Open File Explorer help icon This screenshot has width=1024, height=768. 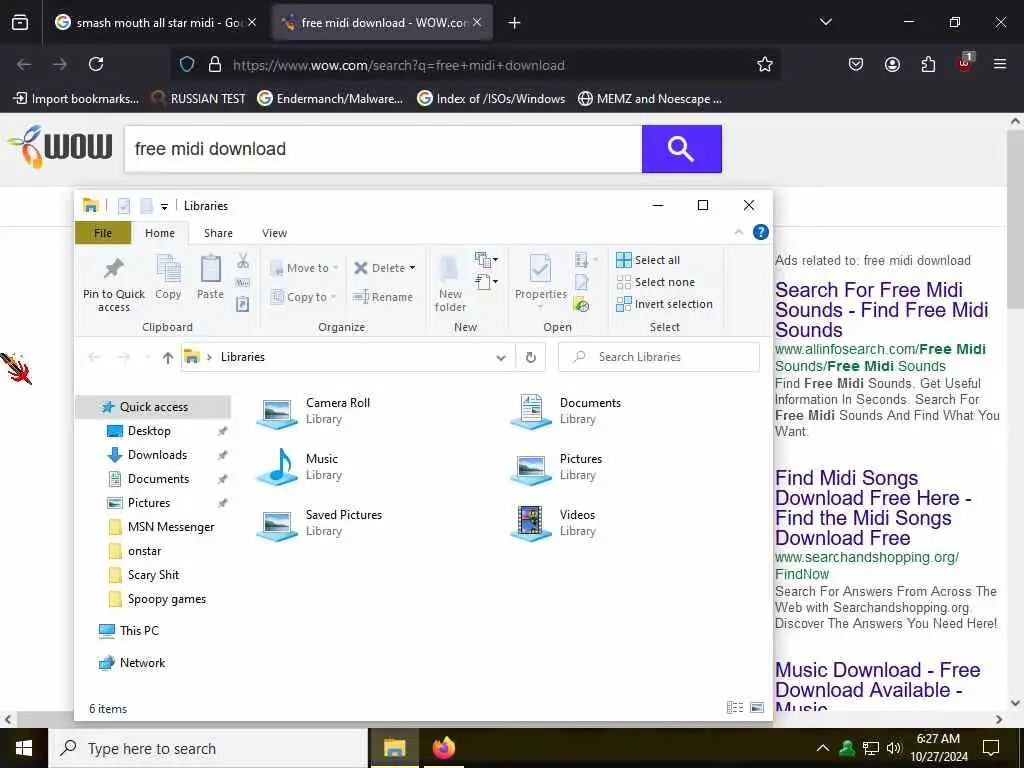coord(761,232)
